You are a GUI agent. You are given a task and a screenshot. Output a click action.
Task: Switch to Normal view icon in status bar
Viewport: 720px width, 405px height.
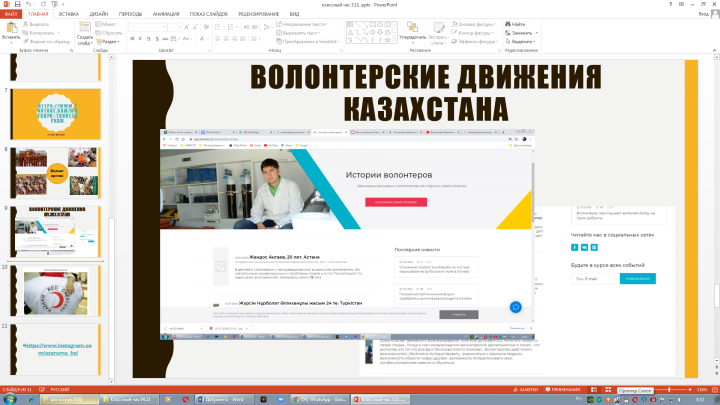pos(594,389)
